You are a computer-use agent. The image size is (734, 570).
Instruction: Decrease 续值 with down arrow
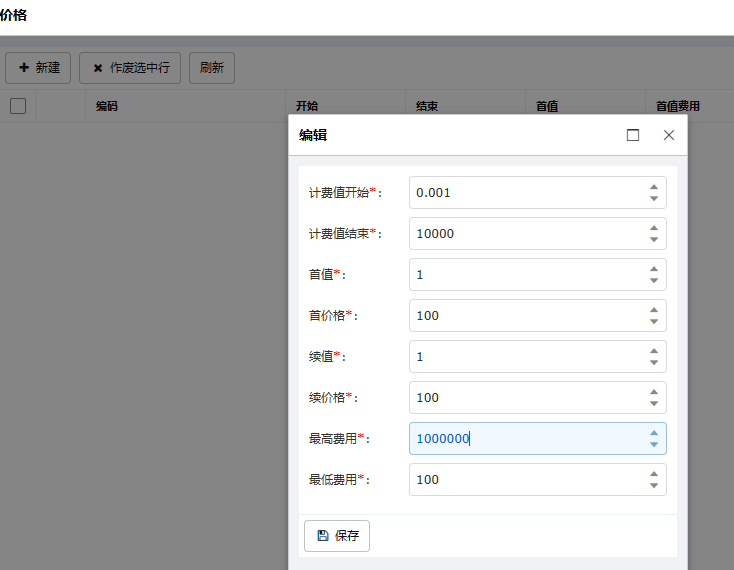[x=654, y=362]
